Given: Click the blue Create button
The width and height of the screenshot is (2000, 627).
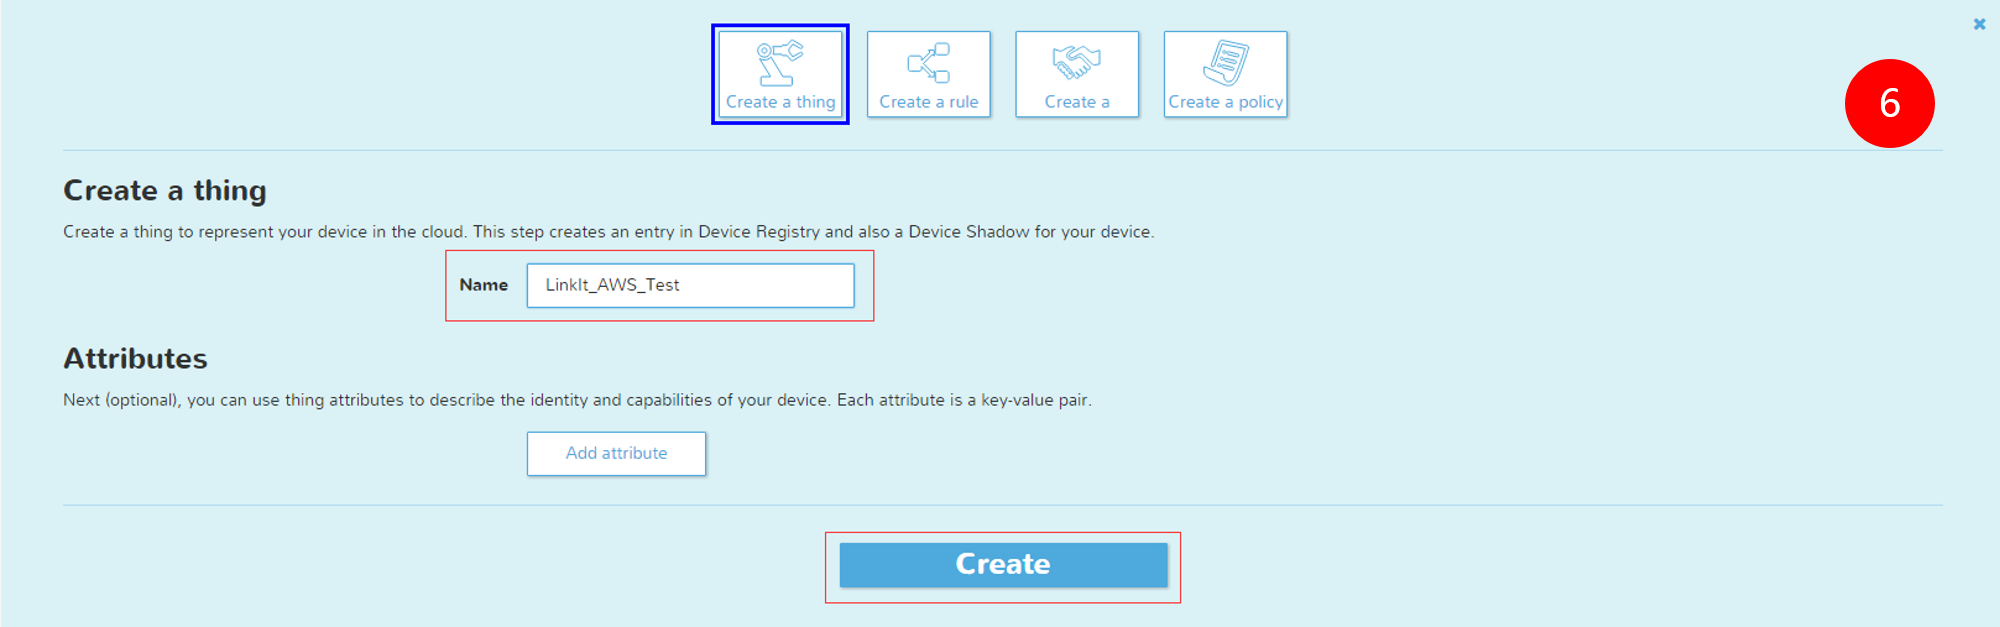Looking at the screenshot, I should 1003,565.
